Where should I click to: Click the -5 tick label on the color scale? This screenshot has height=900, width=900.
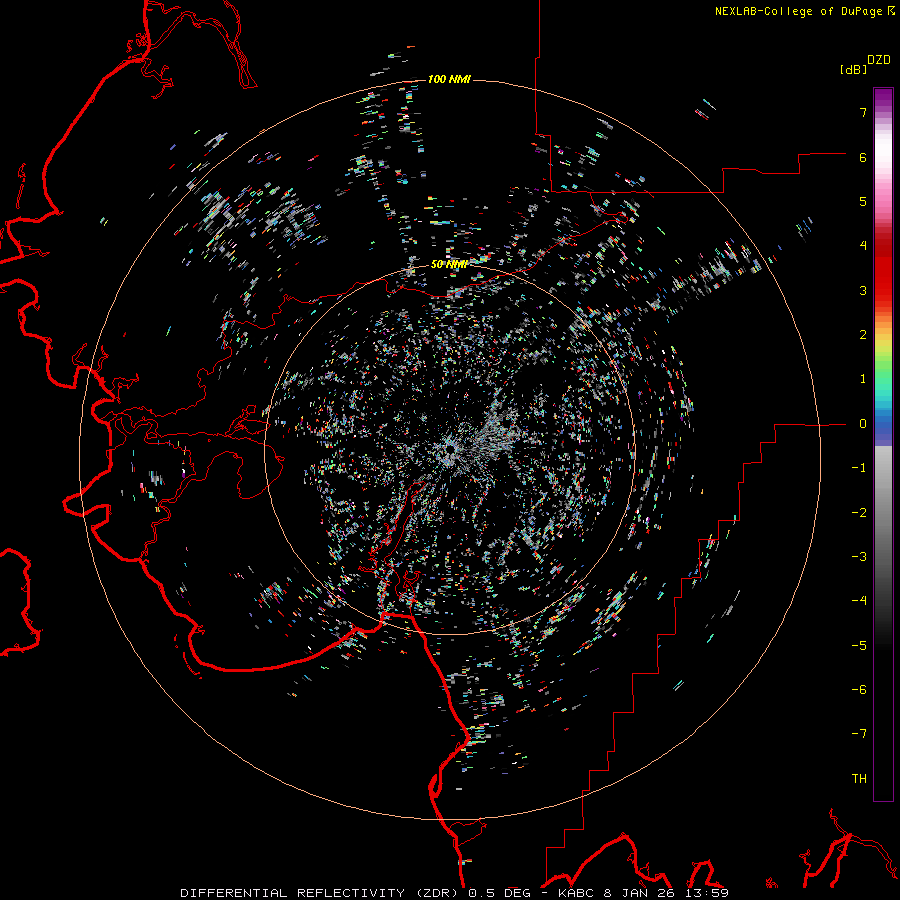[859, 646]
